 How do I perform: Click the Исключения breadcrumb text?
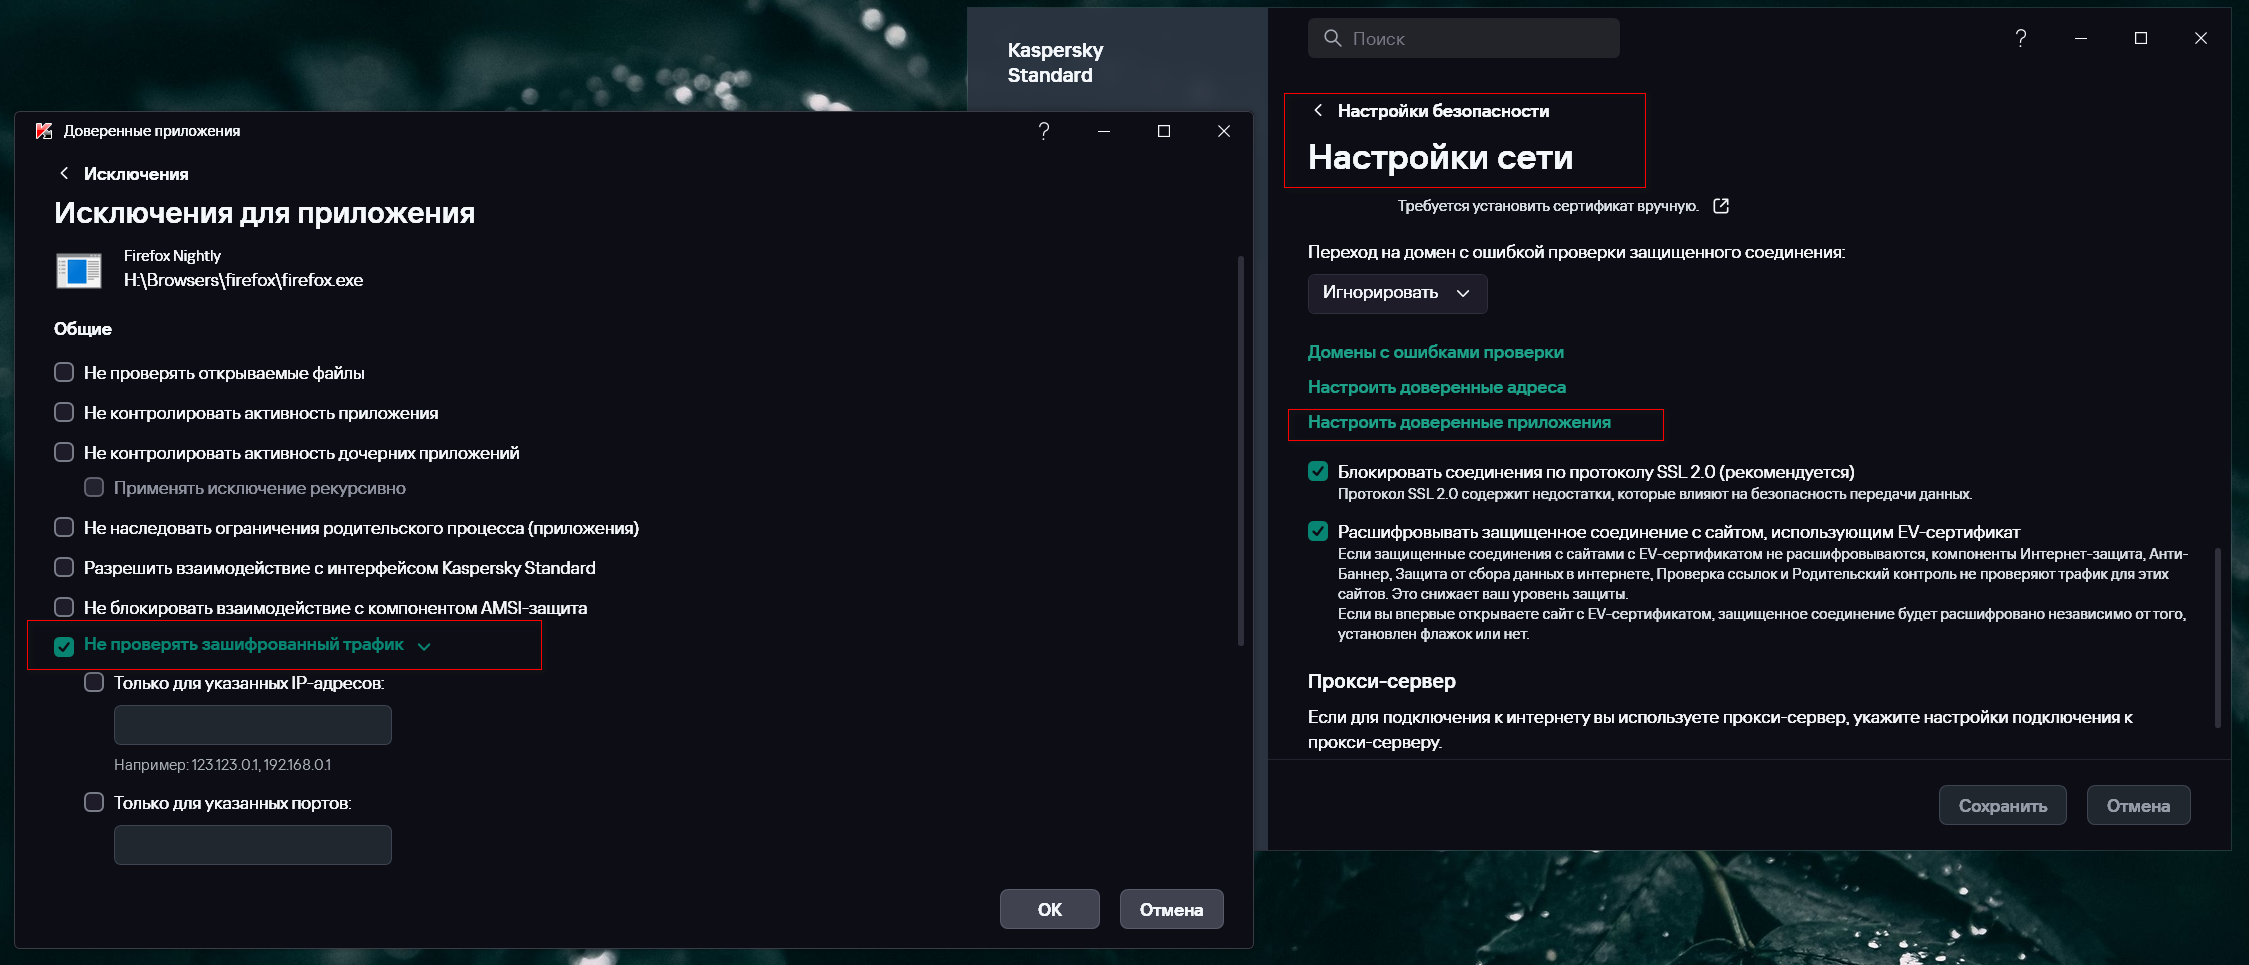(x=136, y=174)
